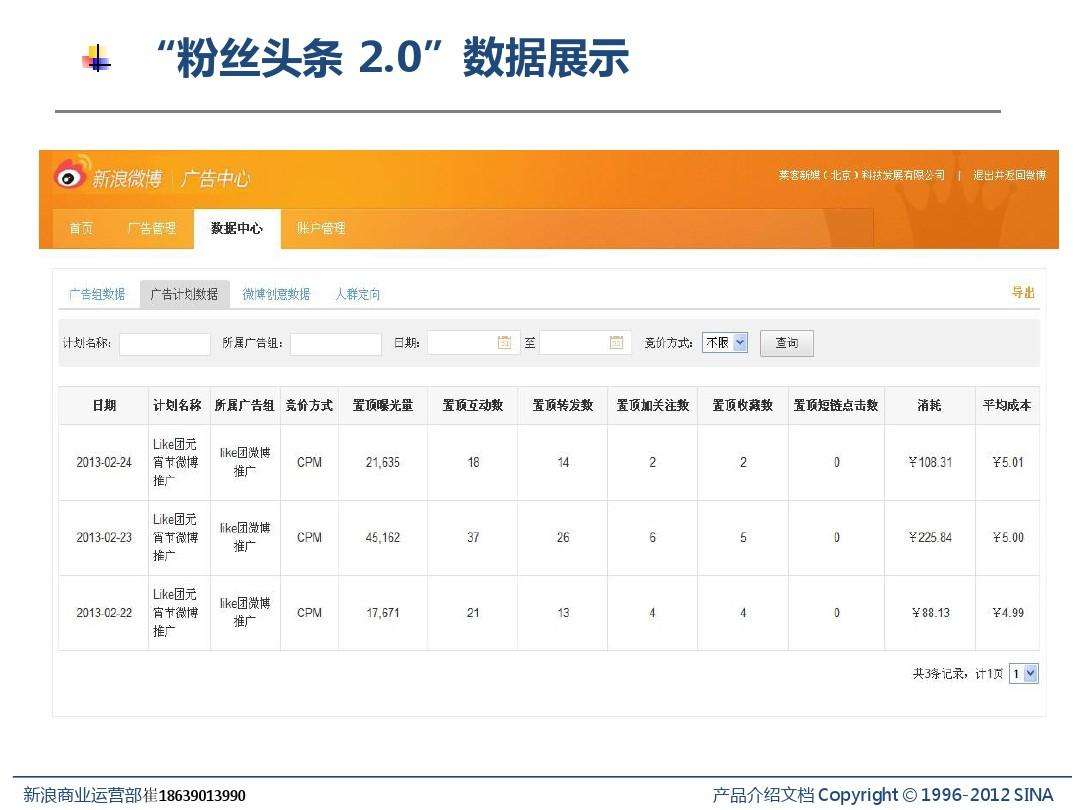Select the 数据中心 tab

click(237, 228)
